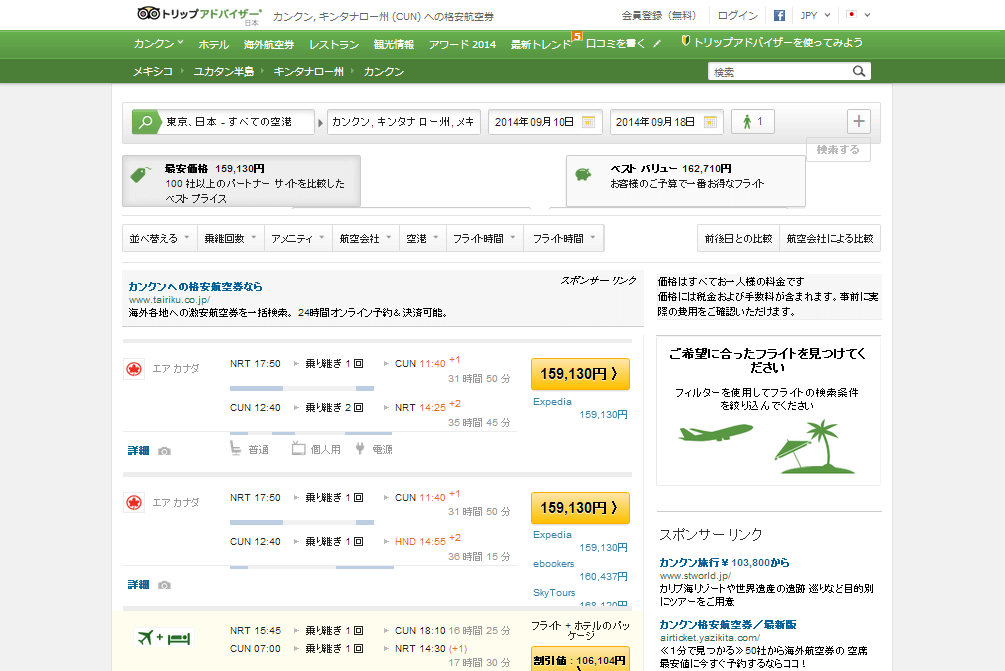
Task: Open the return date calendar icon
Action: [710, 122]
